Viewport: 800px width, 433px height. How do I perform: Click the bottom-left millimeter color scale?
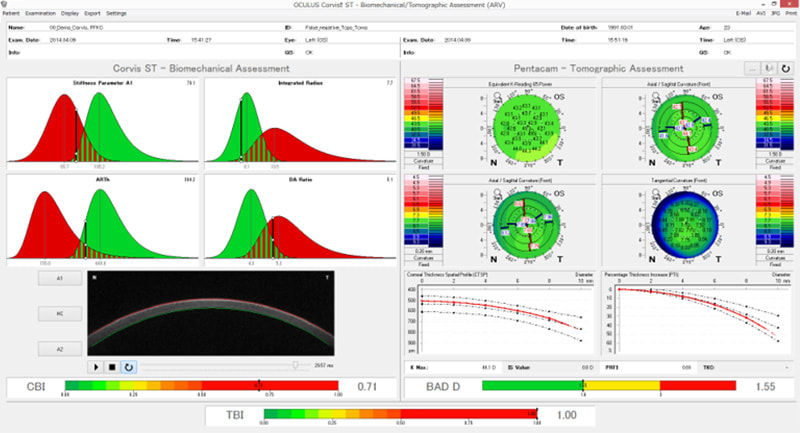click(x=423, y=210)
